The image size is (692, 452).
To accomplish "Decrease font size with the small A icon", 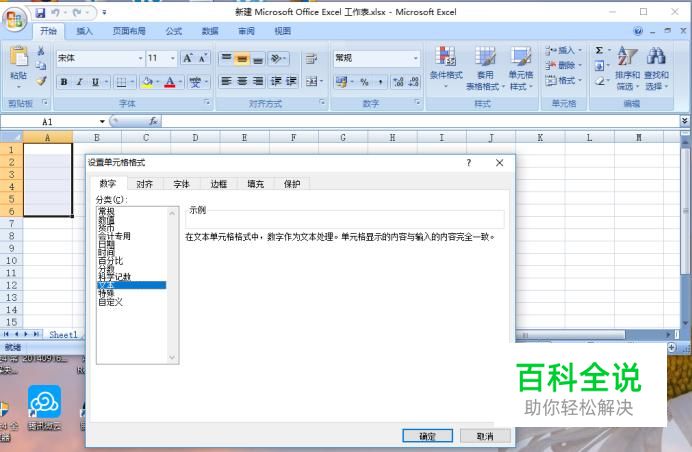I will [x=203, y=58].
